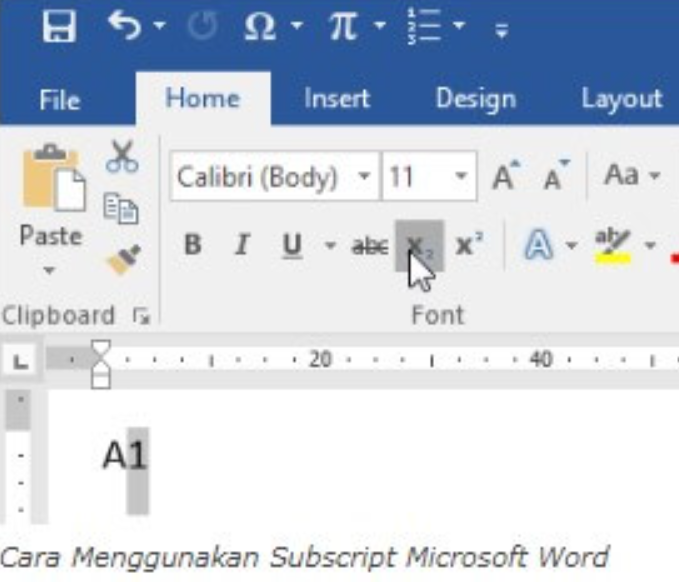Image resolution: width=679 pixels, height=582 pixels.
Task: Click the first line indent marker on the ruler
Action: click(100, 350)
